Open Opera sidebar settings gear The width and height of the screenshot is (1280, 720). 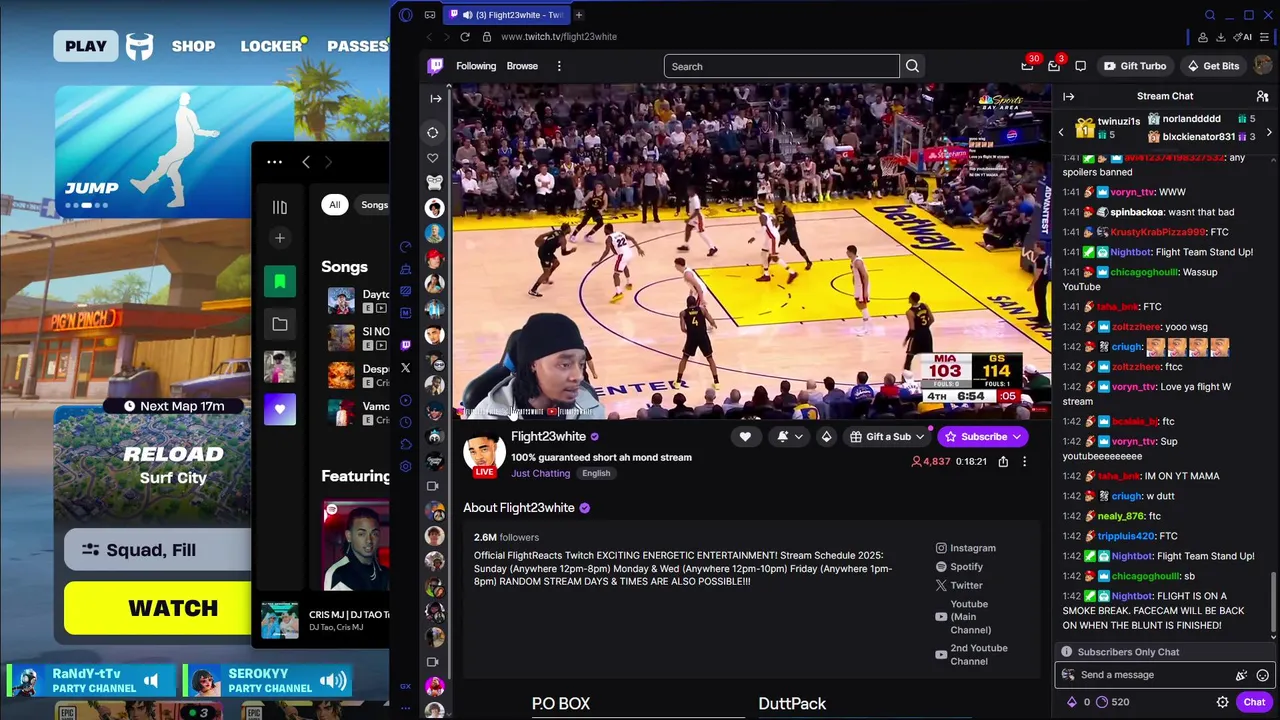click(x=405, y=466)
